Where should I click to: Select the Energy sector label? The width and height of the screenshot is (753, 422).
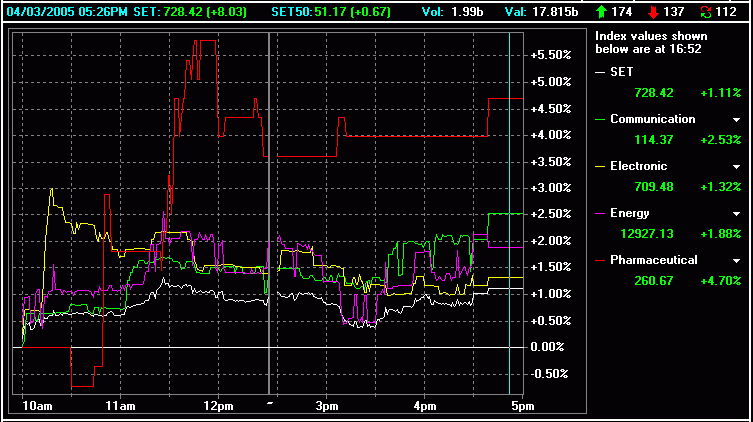[x=630, y=213]
